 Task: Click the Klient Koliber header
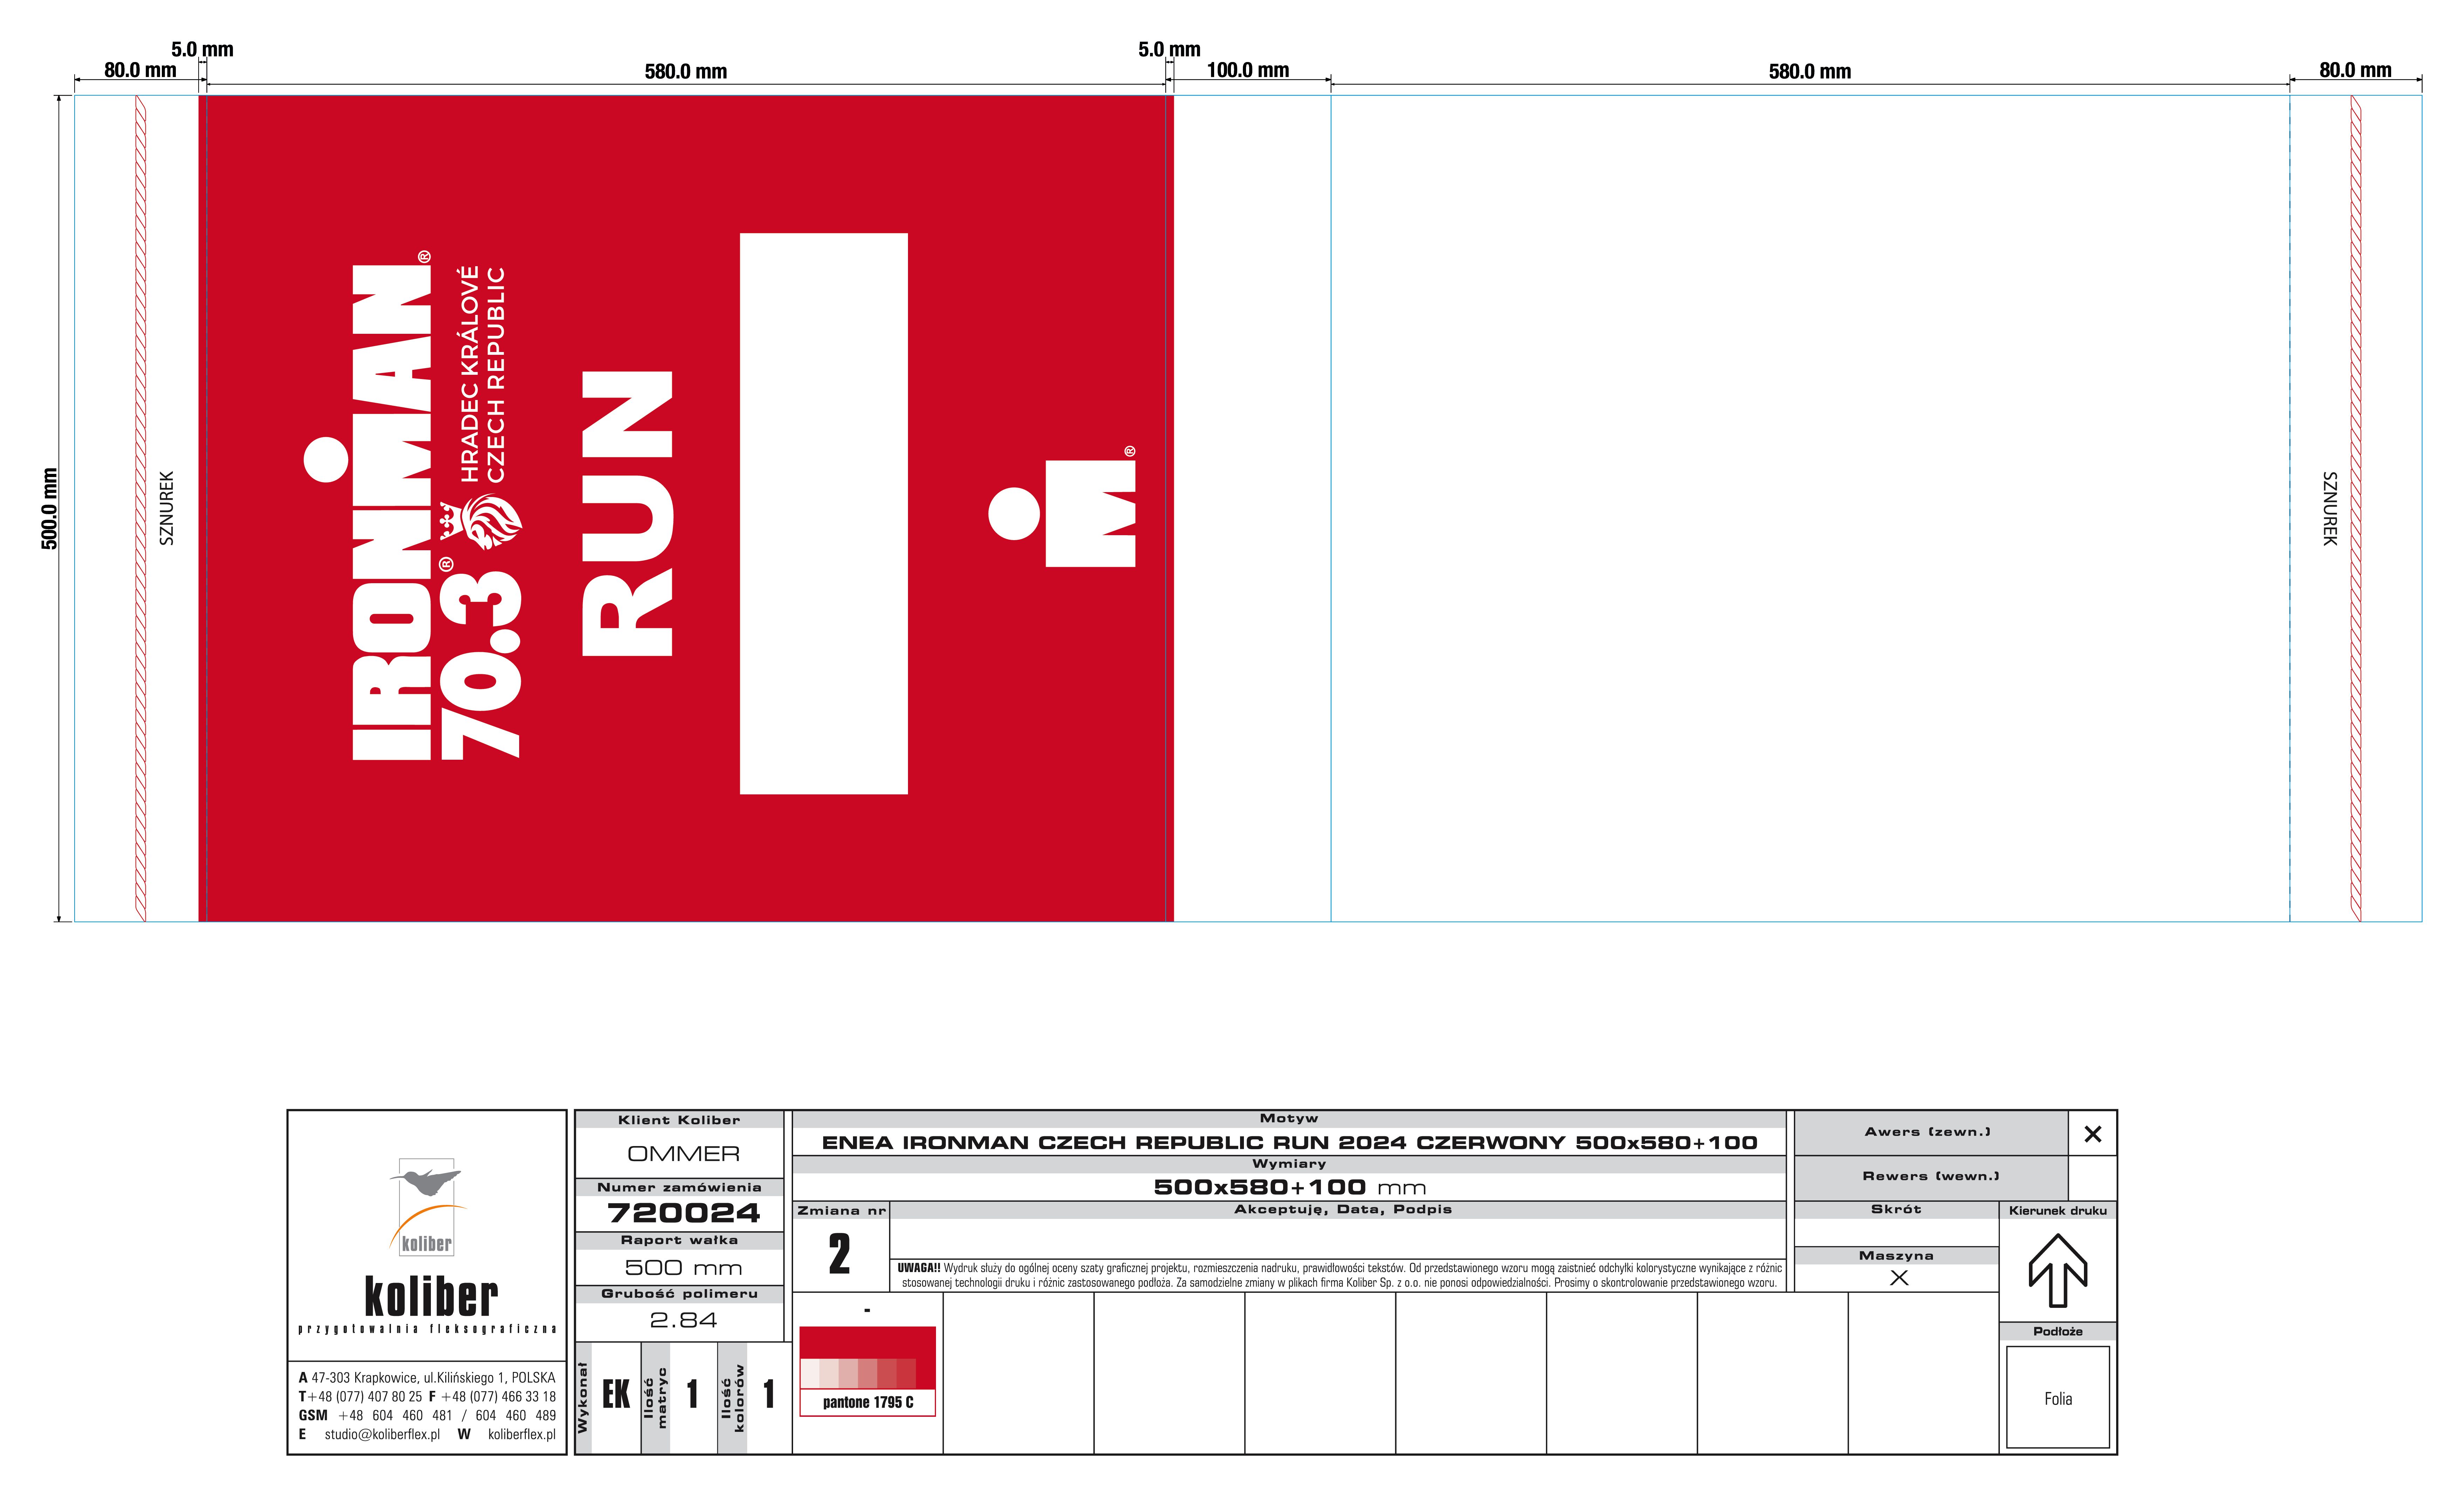[x=679, y=1120]
